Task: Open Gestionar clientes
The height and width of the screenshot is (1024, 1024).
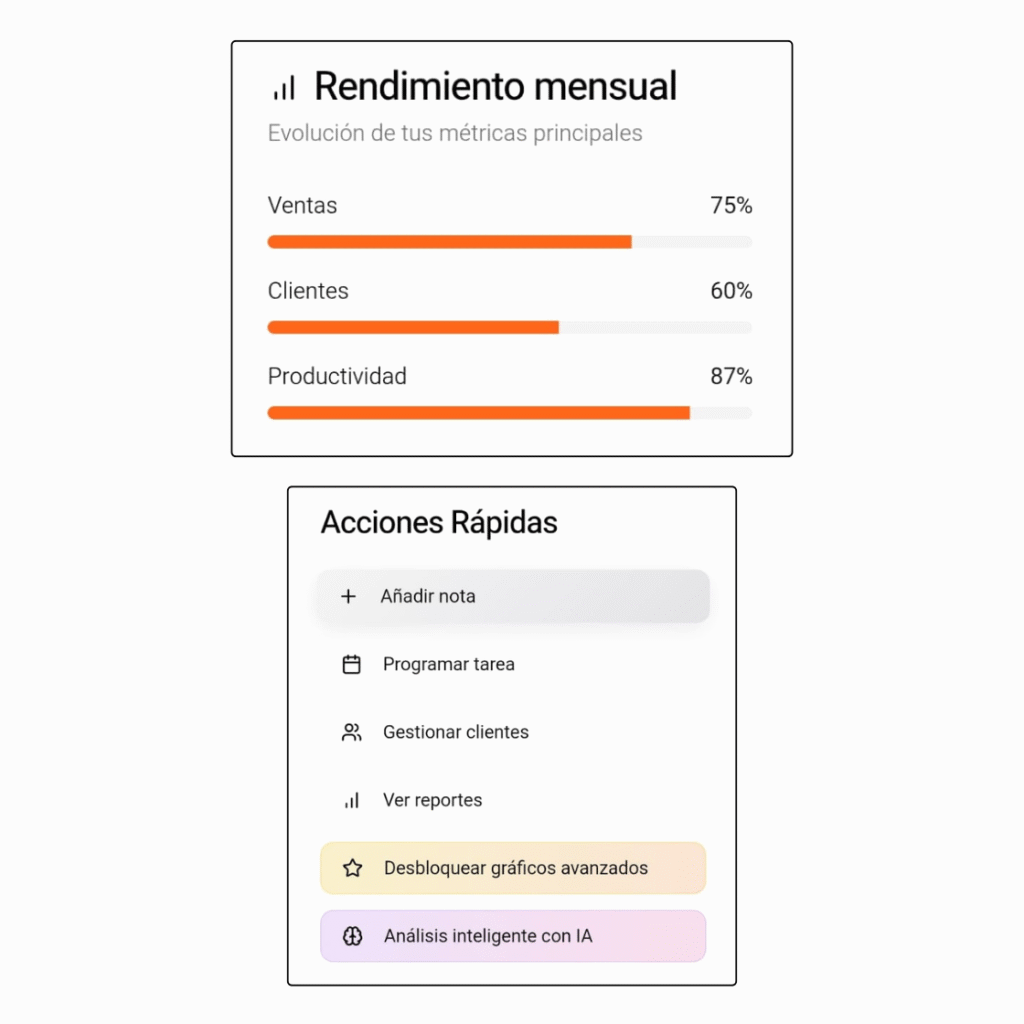Action: [455, 733]
